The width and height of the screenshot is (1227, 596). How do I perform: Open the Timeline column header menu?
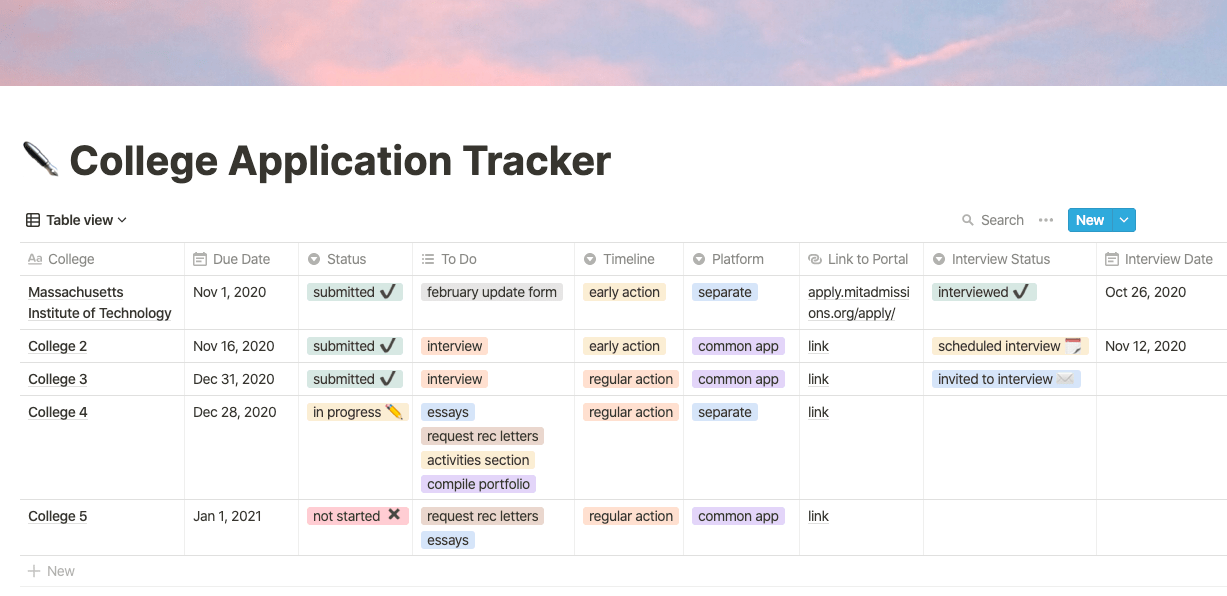[628, 259]
